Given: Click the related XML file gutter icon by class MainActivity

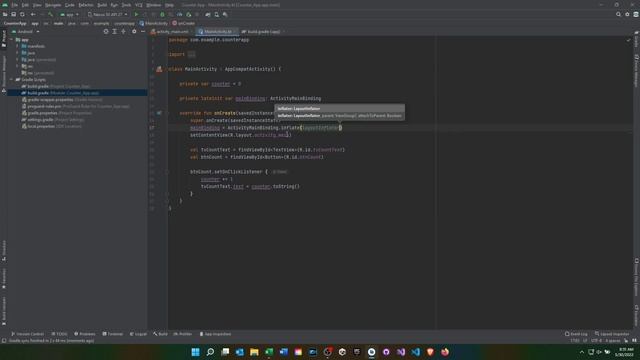Looking at the screenshot, I should [x=159, y=69].
